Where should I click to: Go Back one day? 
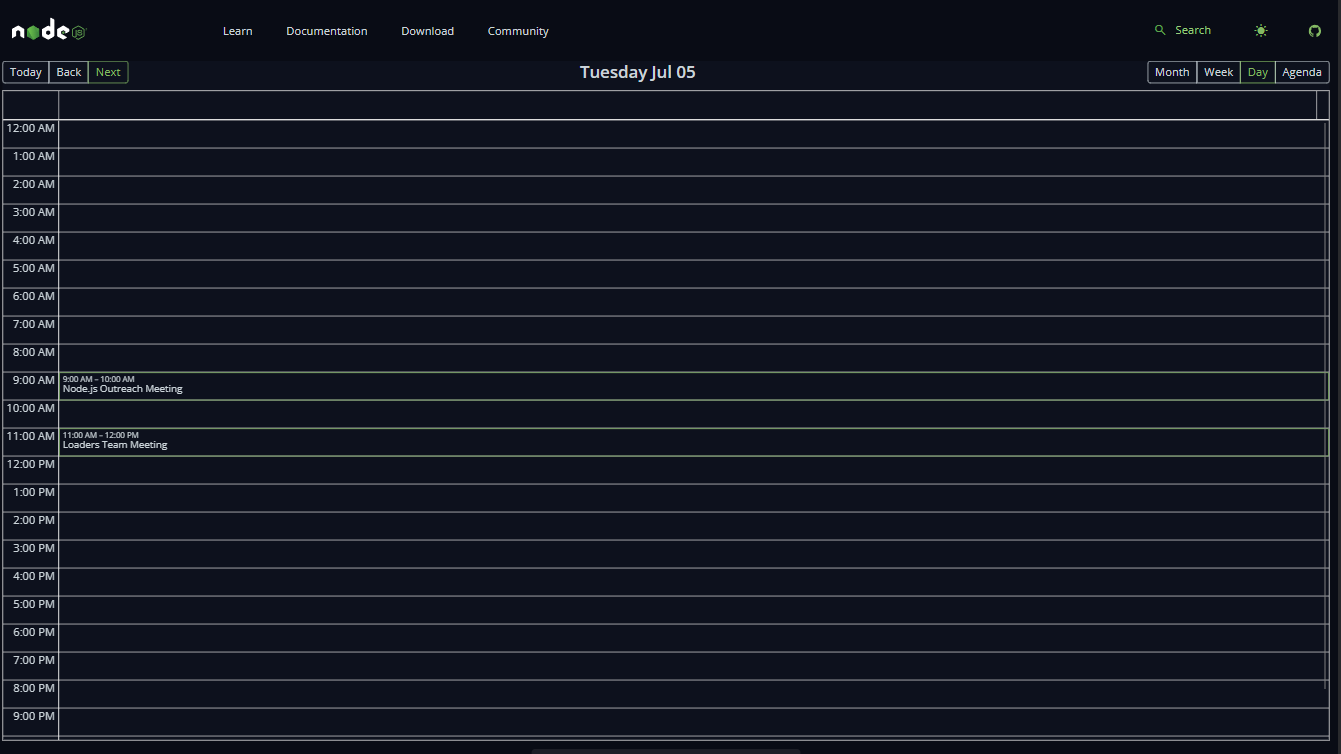[69, 72]
